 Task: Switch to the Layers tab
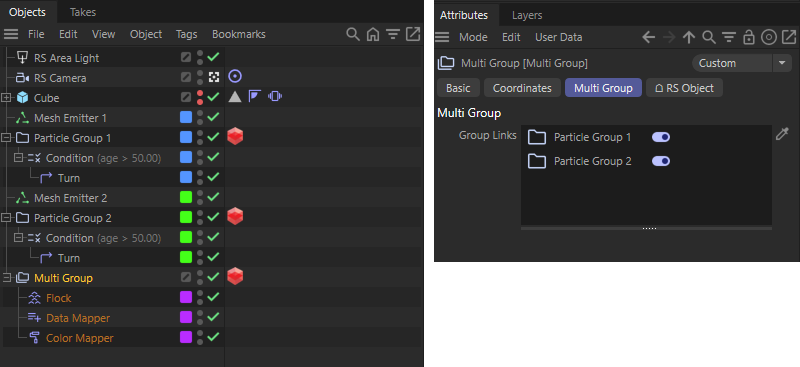(x=527, y=15)
